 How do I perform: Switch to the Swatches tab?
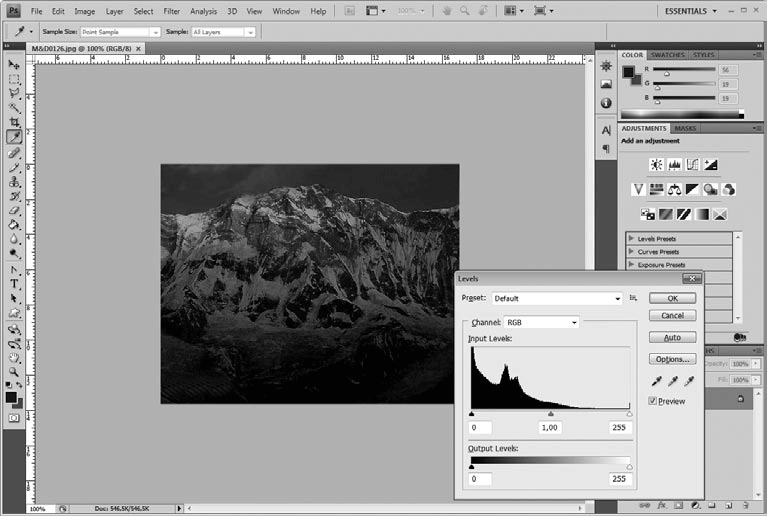(x=667, y=55)
